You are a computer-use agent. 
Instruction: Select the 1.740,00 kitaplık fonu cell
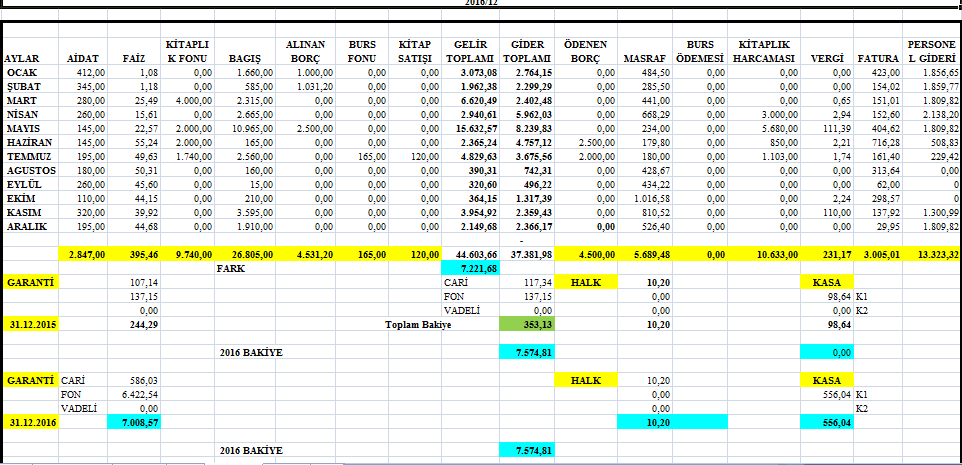point(187,156)
